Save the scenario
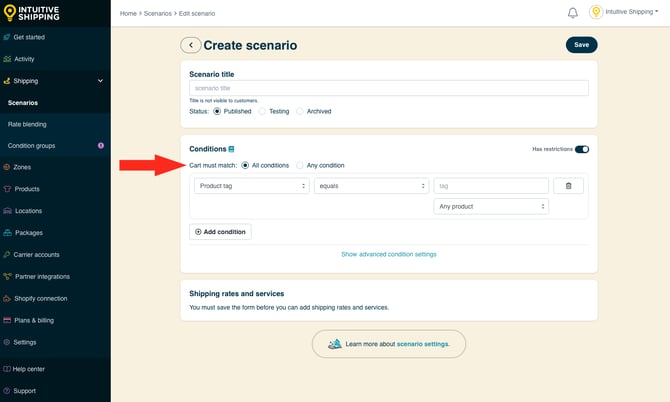This screenshot has width=670, height=402. (582, 45)
